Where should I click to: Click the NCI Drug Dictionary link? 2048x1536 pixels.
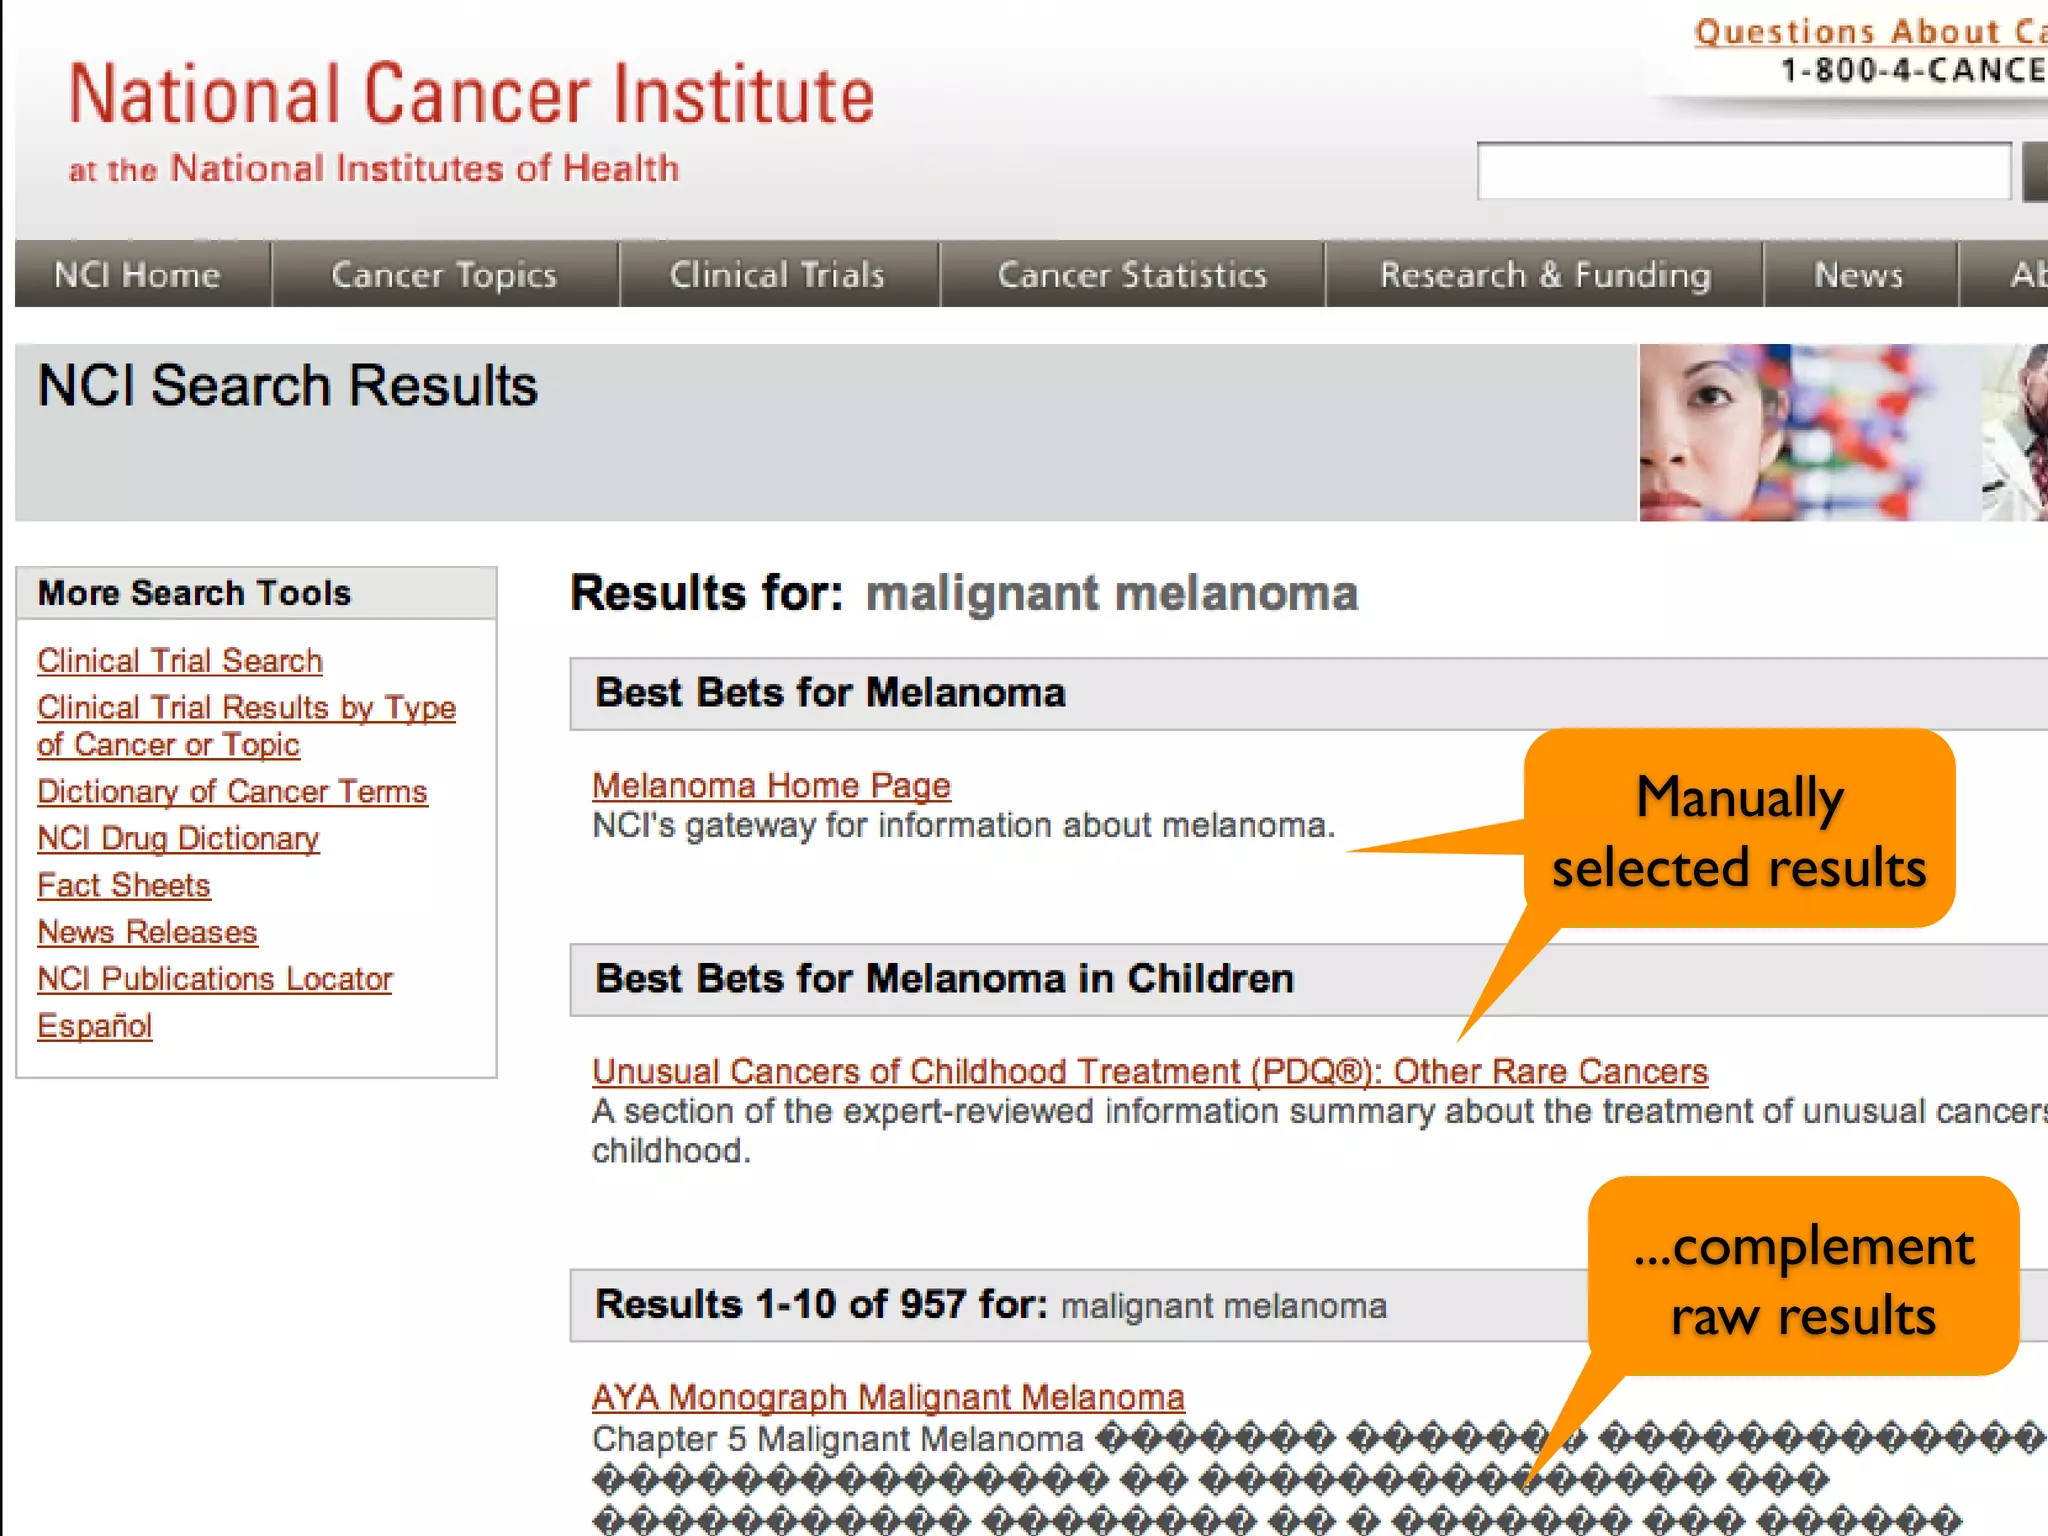coord(178,838)
